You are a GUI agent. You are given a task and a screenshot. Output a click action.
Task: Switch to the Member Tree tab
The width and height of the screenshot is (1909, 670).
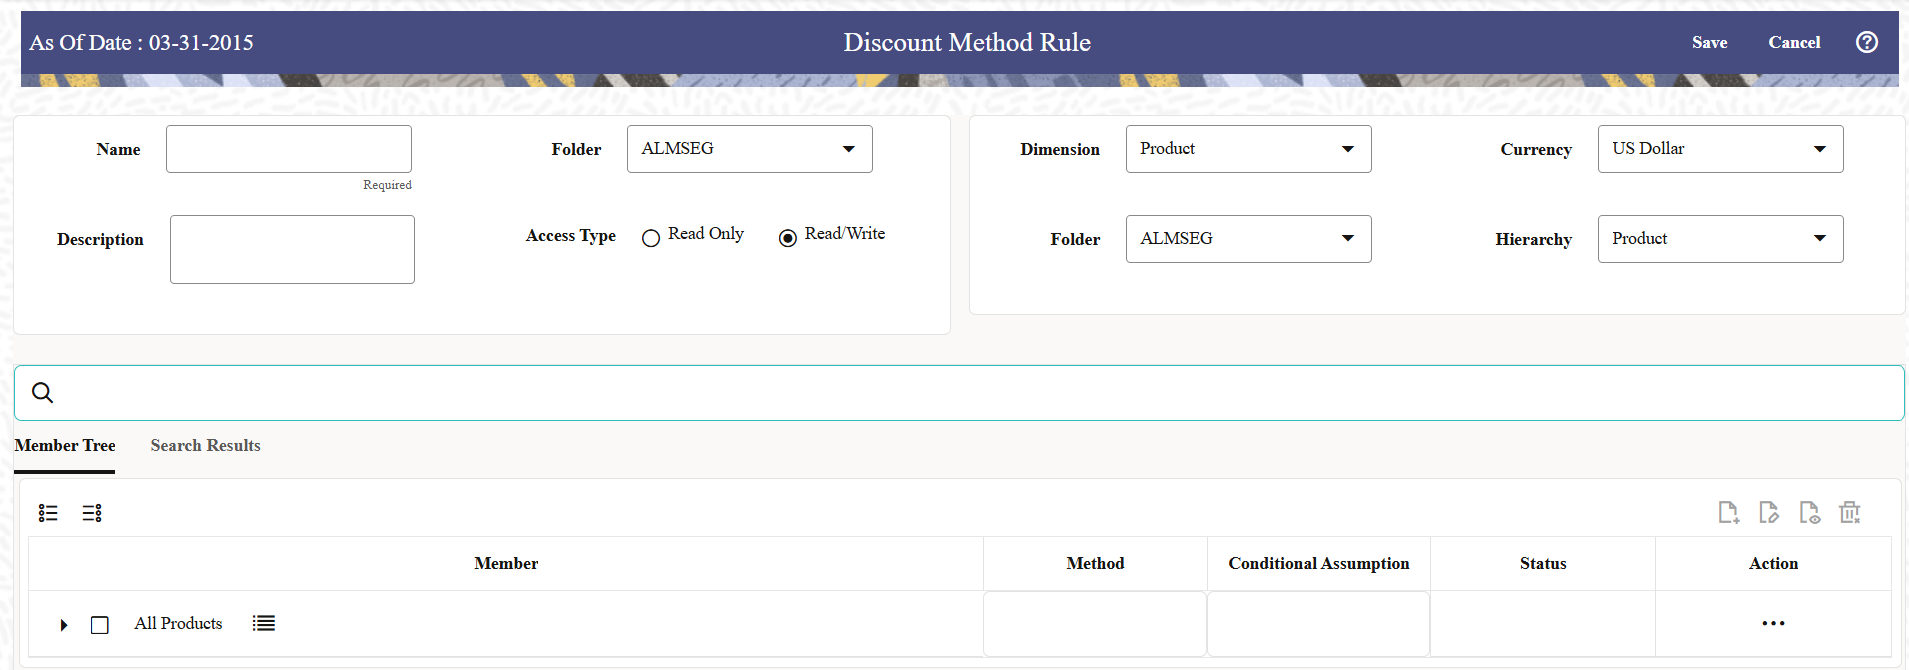click(65, 446)
